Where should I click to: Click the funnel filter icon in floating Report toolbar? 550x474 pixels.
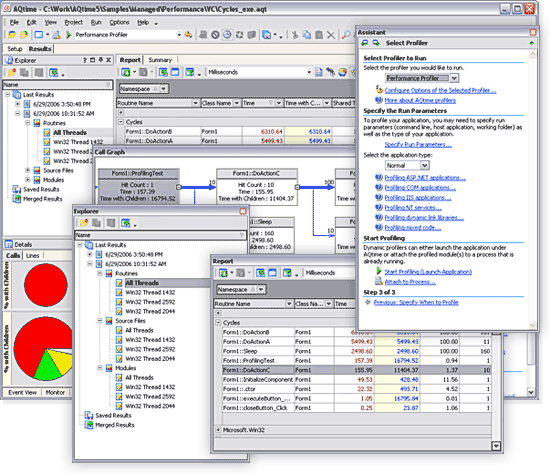[x=287, y=273]
